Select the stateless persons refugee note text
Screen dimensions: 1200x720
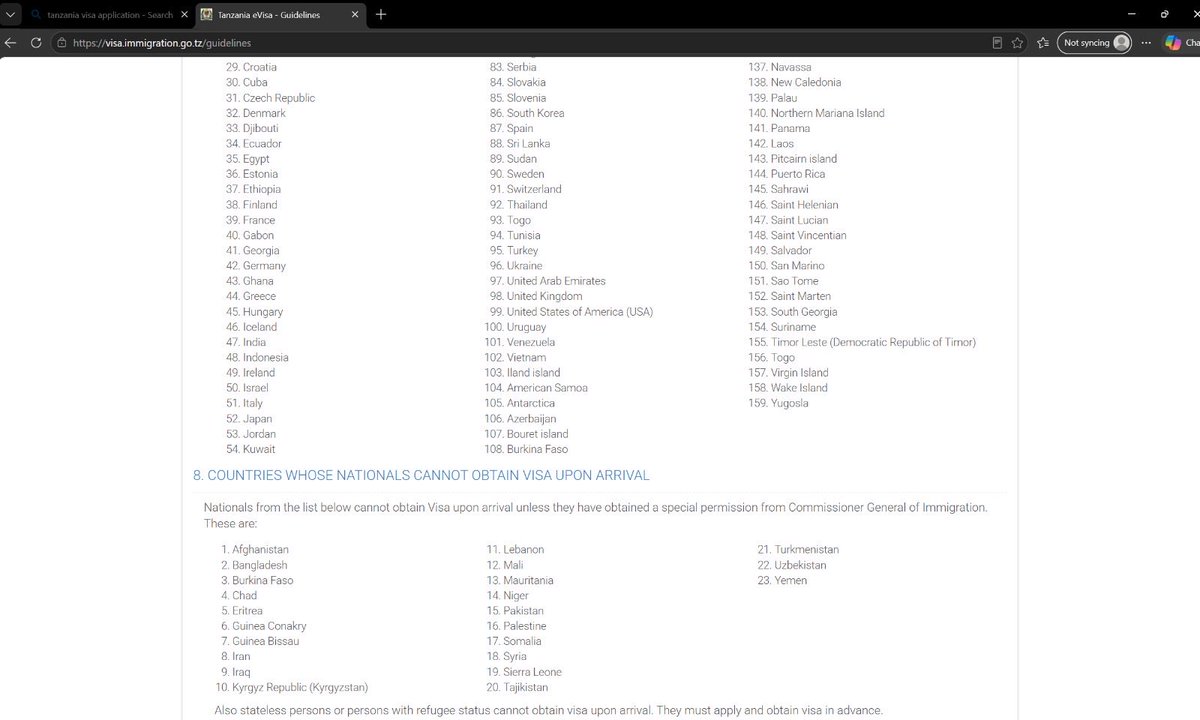click(549, 710)
